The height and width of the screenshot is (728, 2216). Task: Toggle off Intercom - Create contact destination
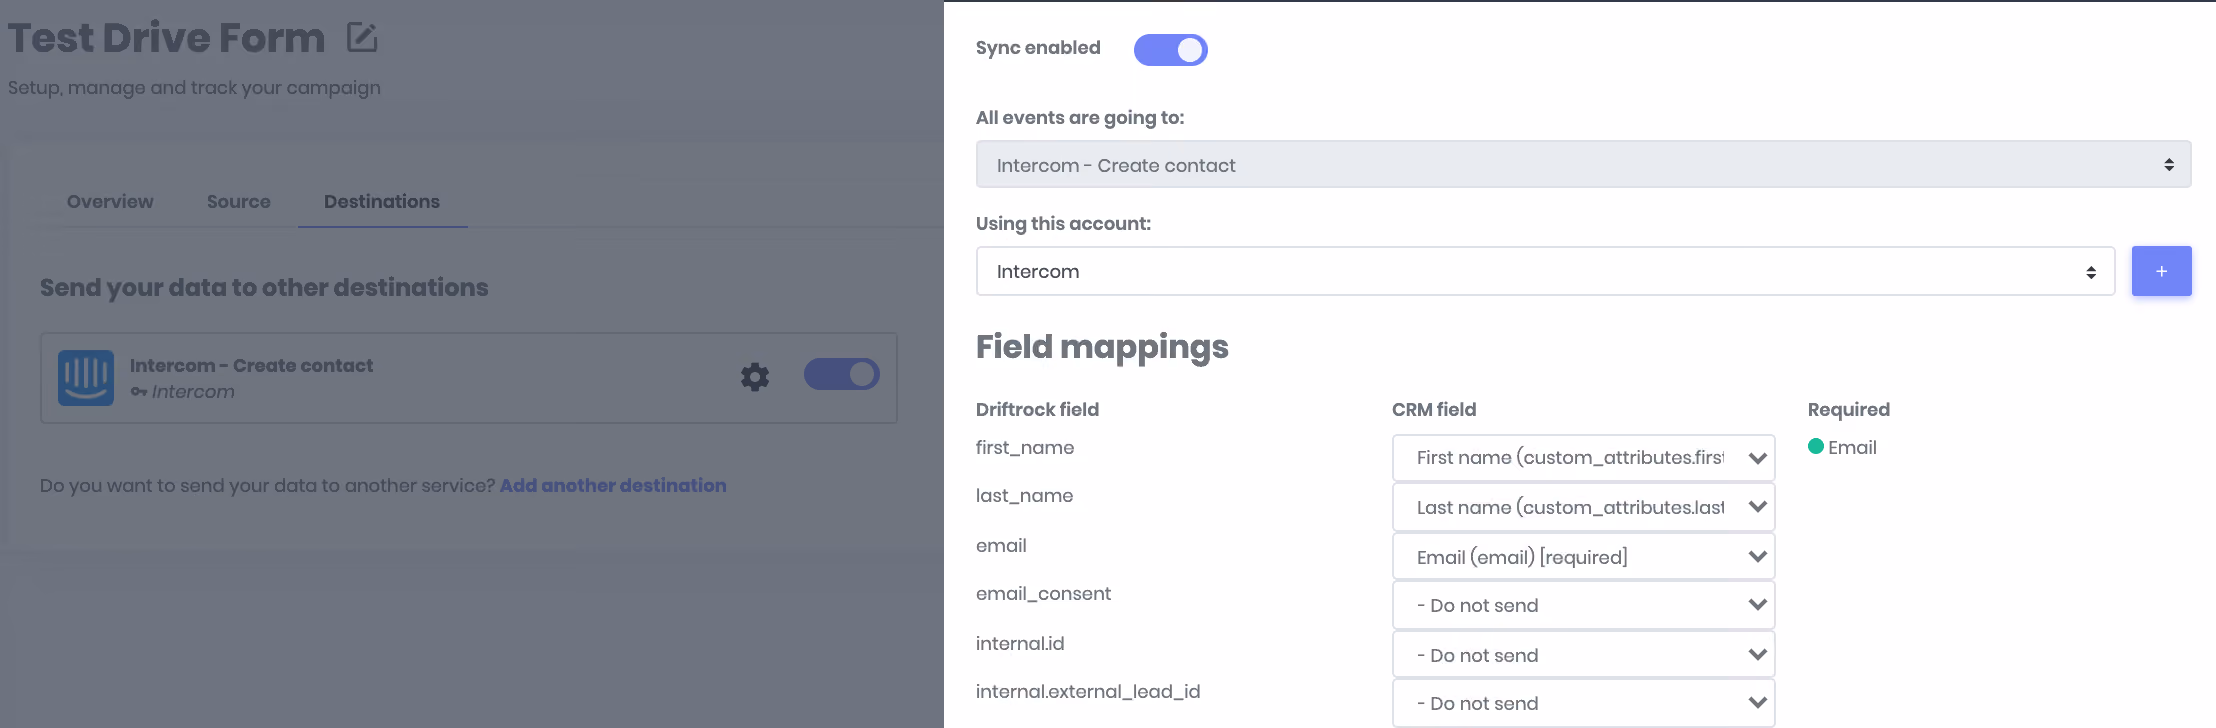pos(841,374)
